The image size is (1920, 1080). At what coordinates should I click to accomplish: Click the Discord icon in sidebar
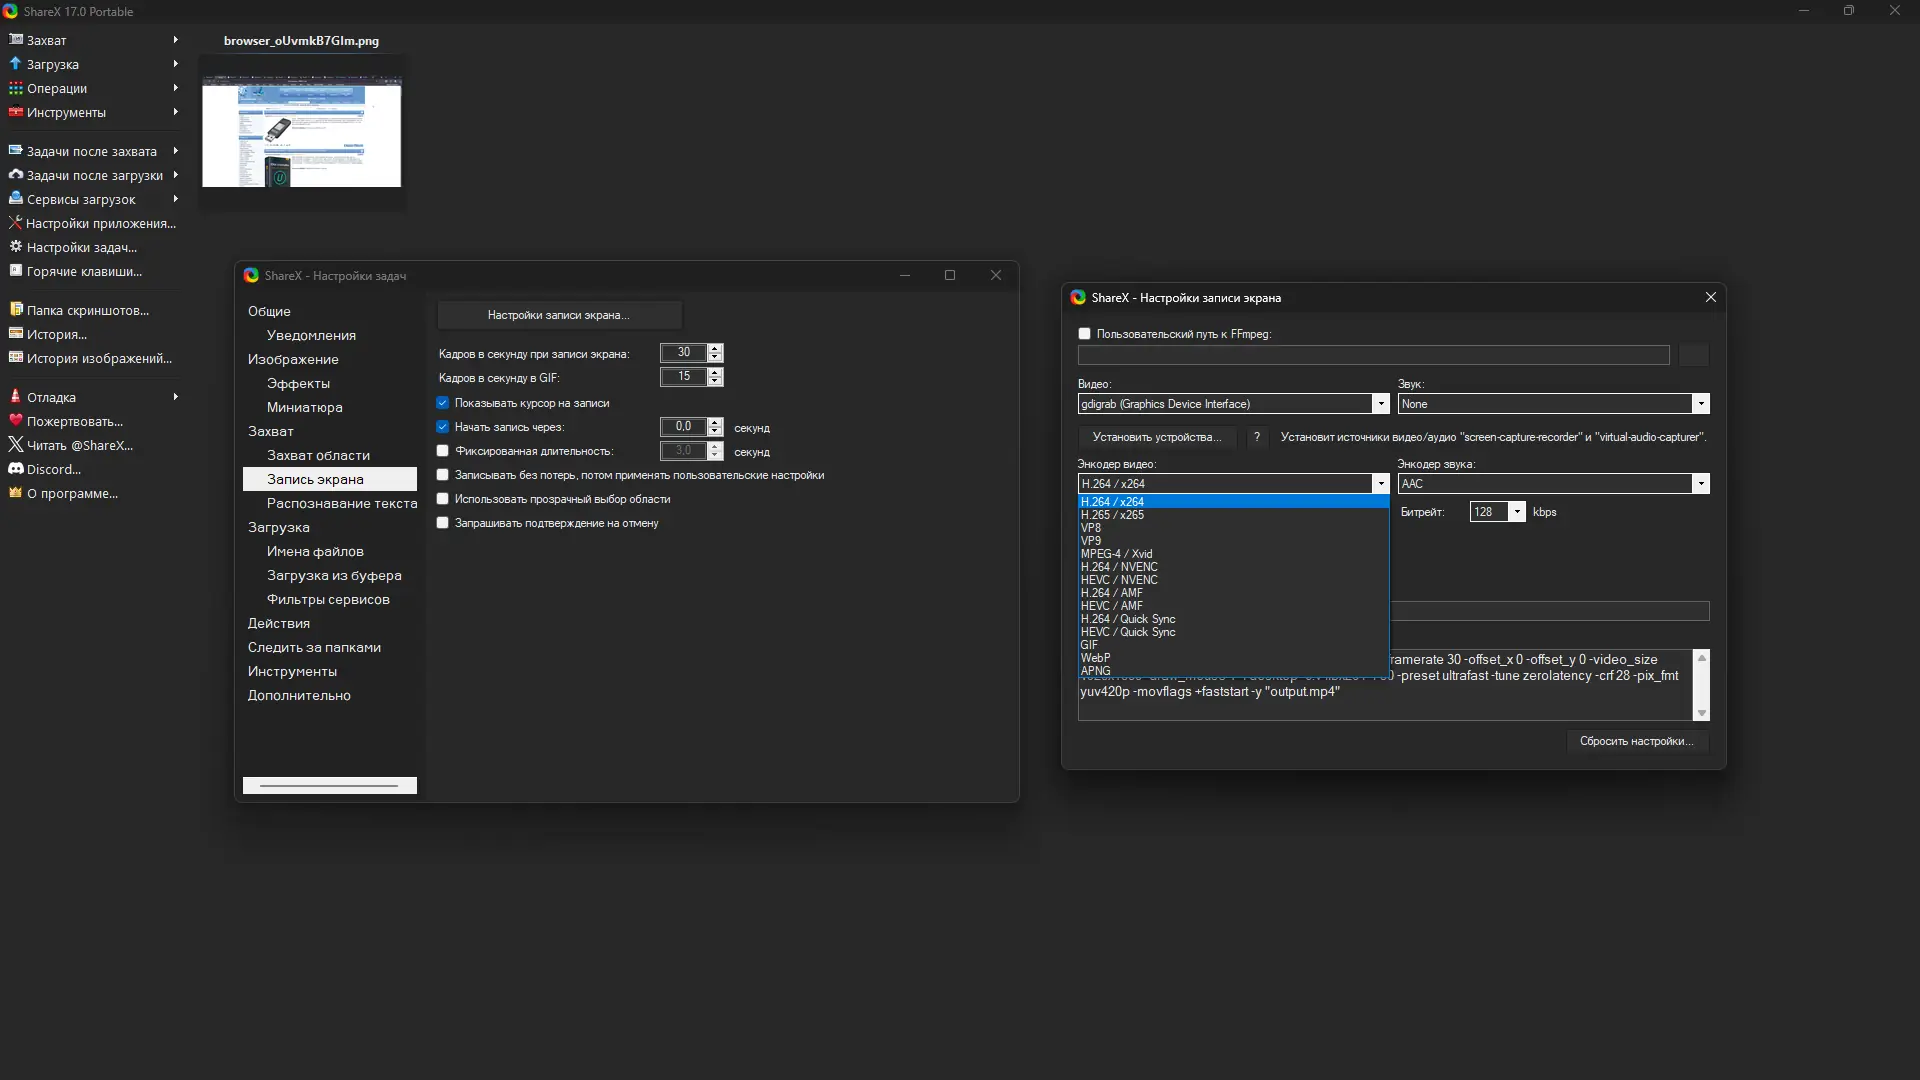(15, 469)
